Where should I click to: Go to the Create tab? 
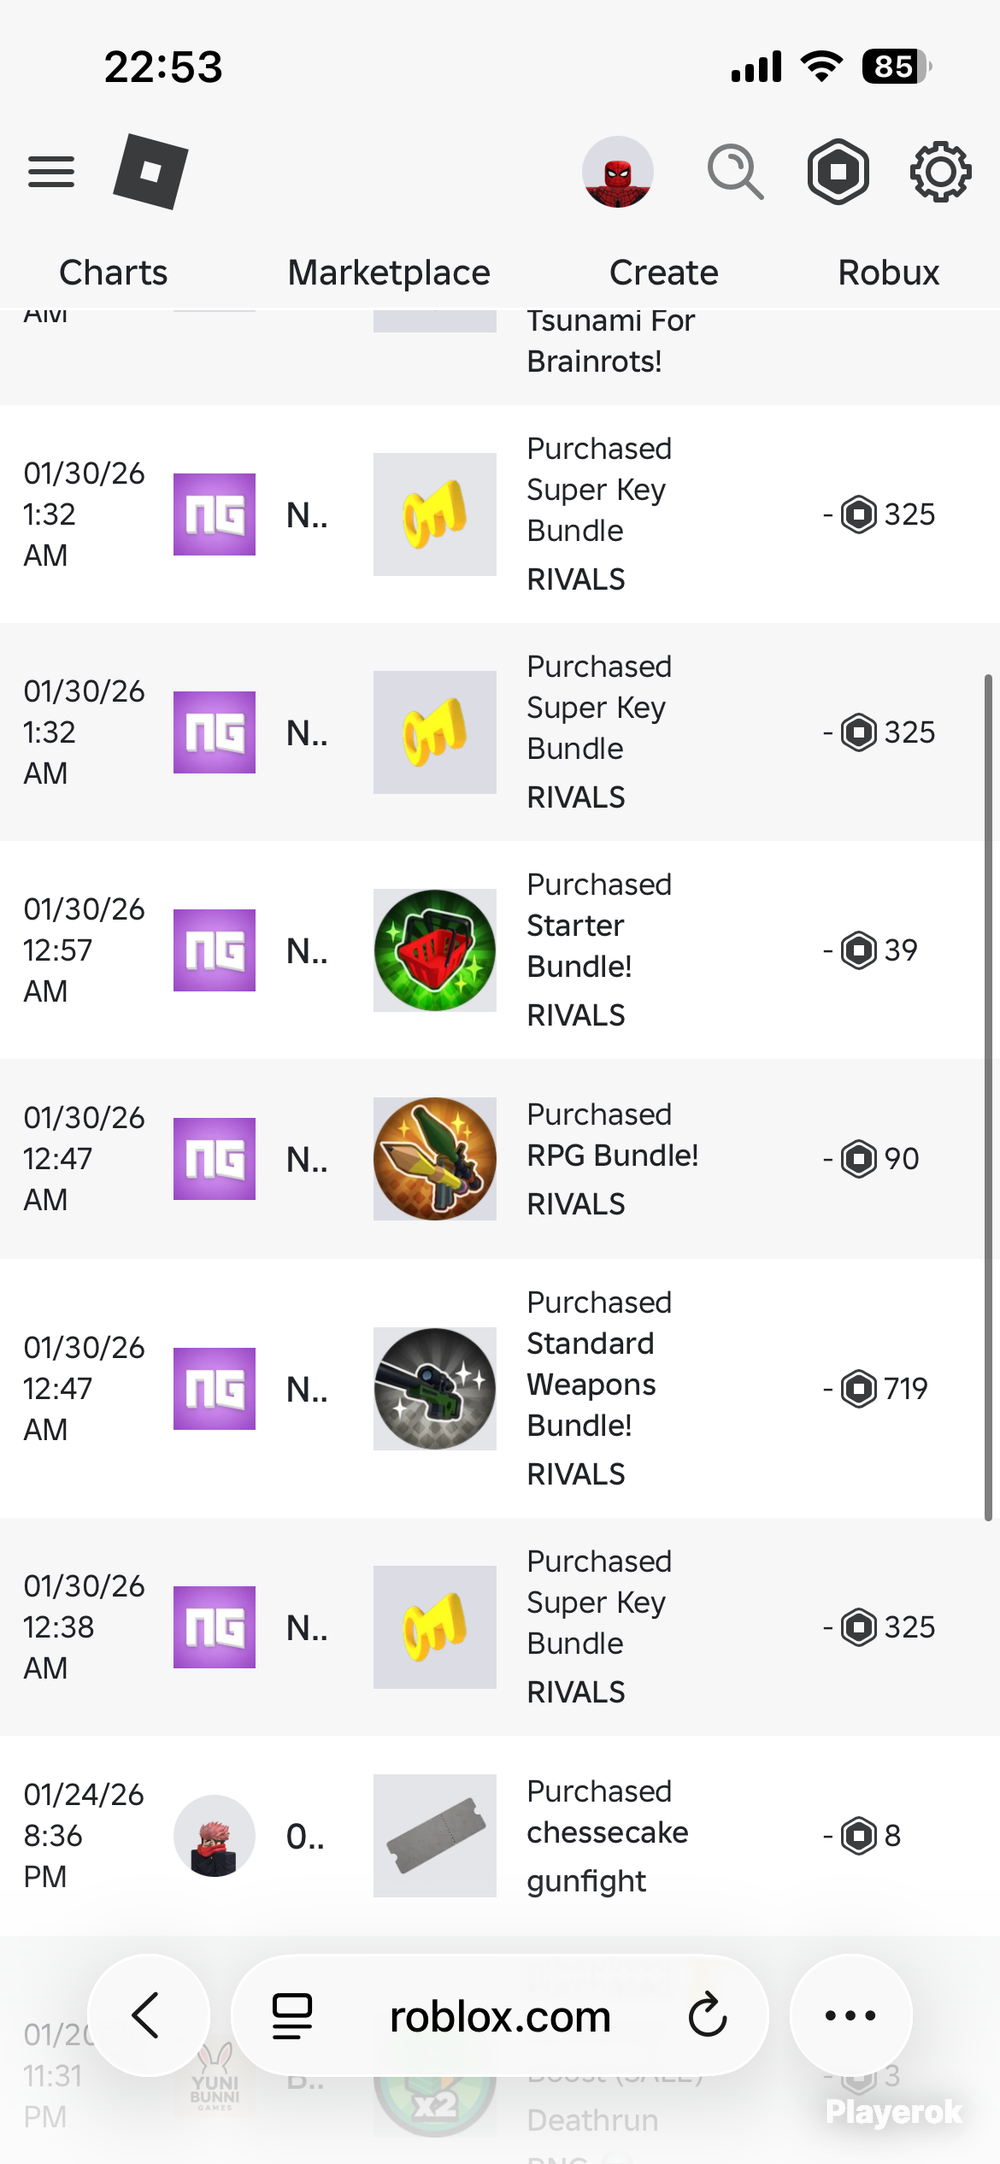[x=664, y=272]
